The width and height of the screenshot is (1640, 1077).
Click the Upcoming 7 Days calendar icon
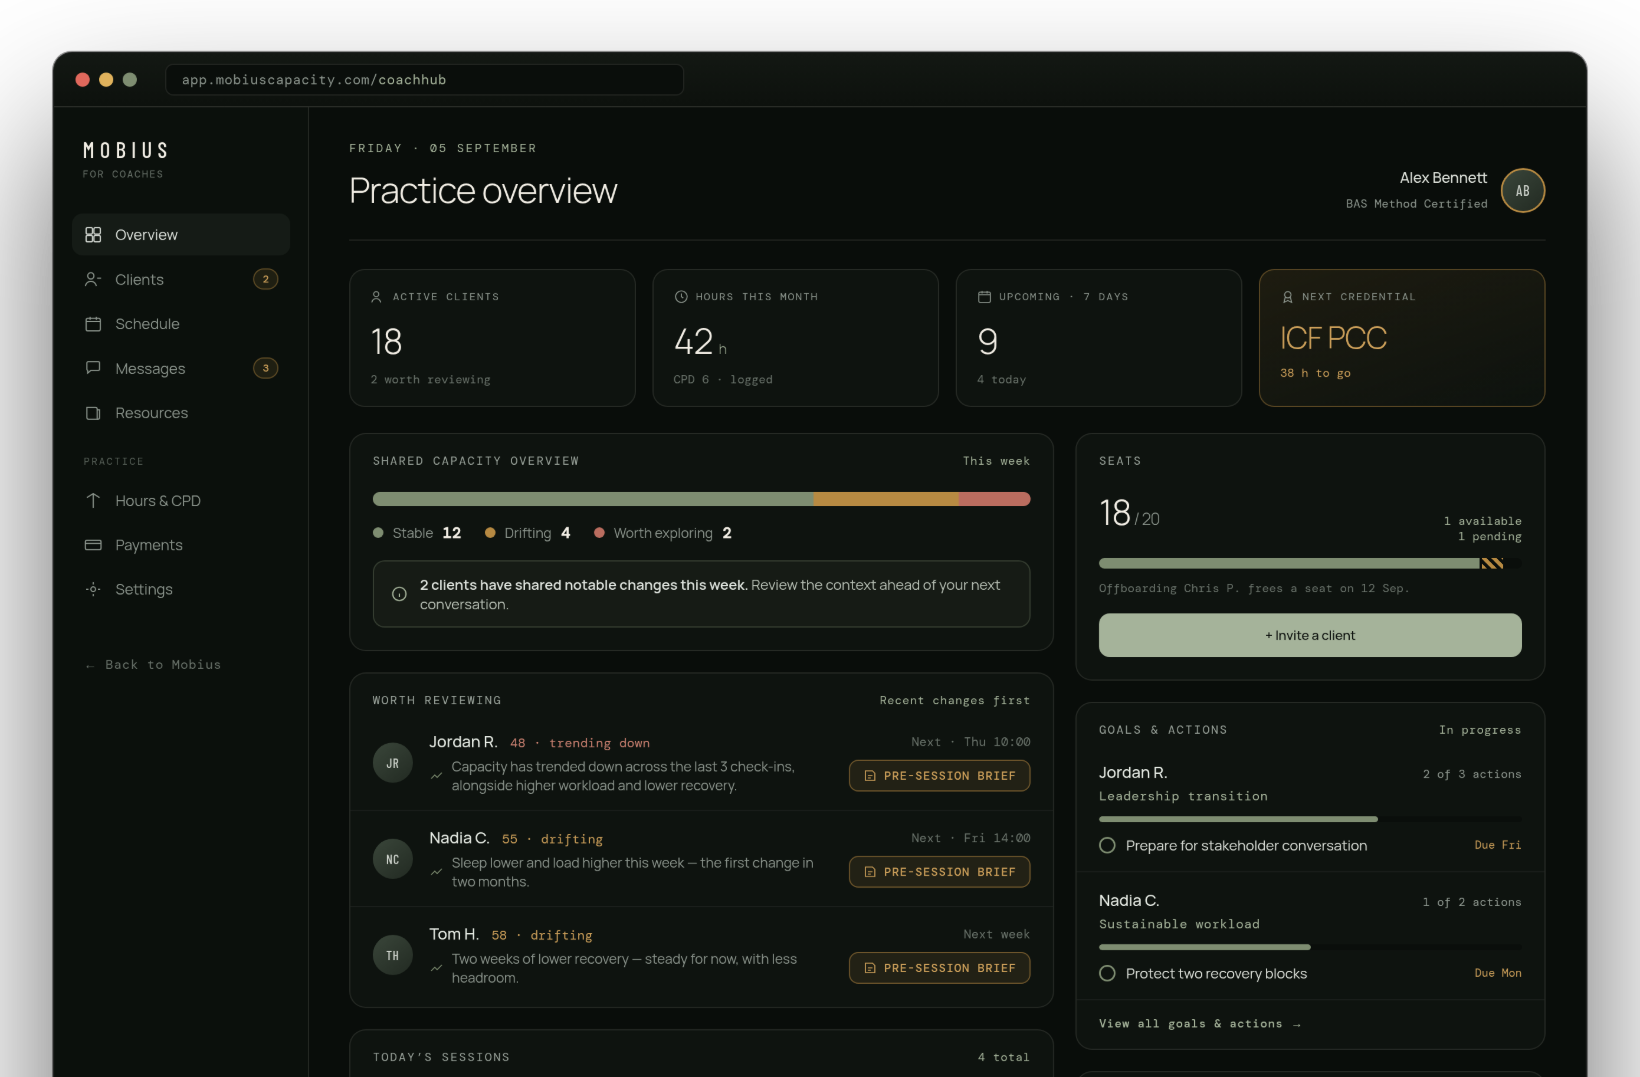(984, 297)
